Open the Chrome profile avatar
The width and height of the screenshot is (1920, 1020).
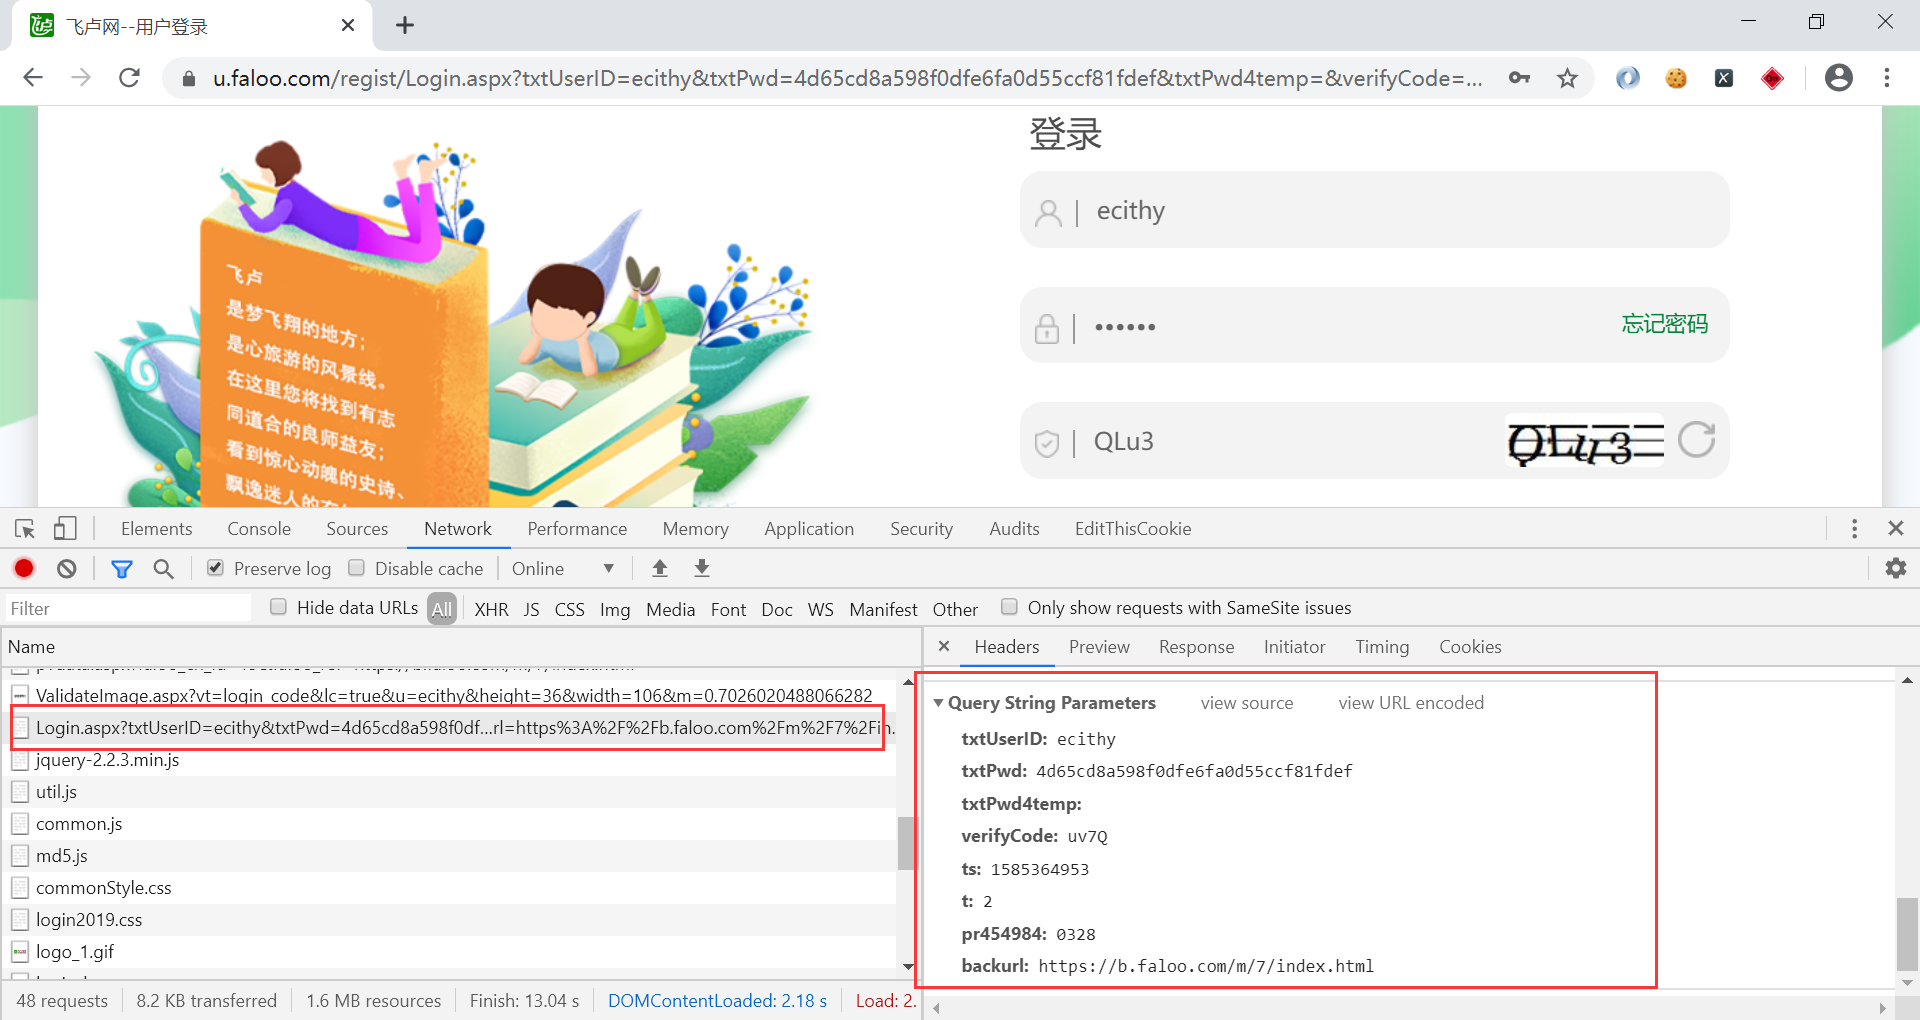click(1838, 78)
